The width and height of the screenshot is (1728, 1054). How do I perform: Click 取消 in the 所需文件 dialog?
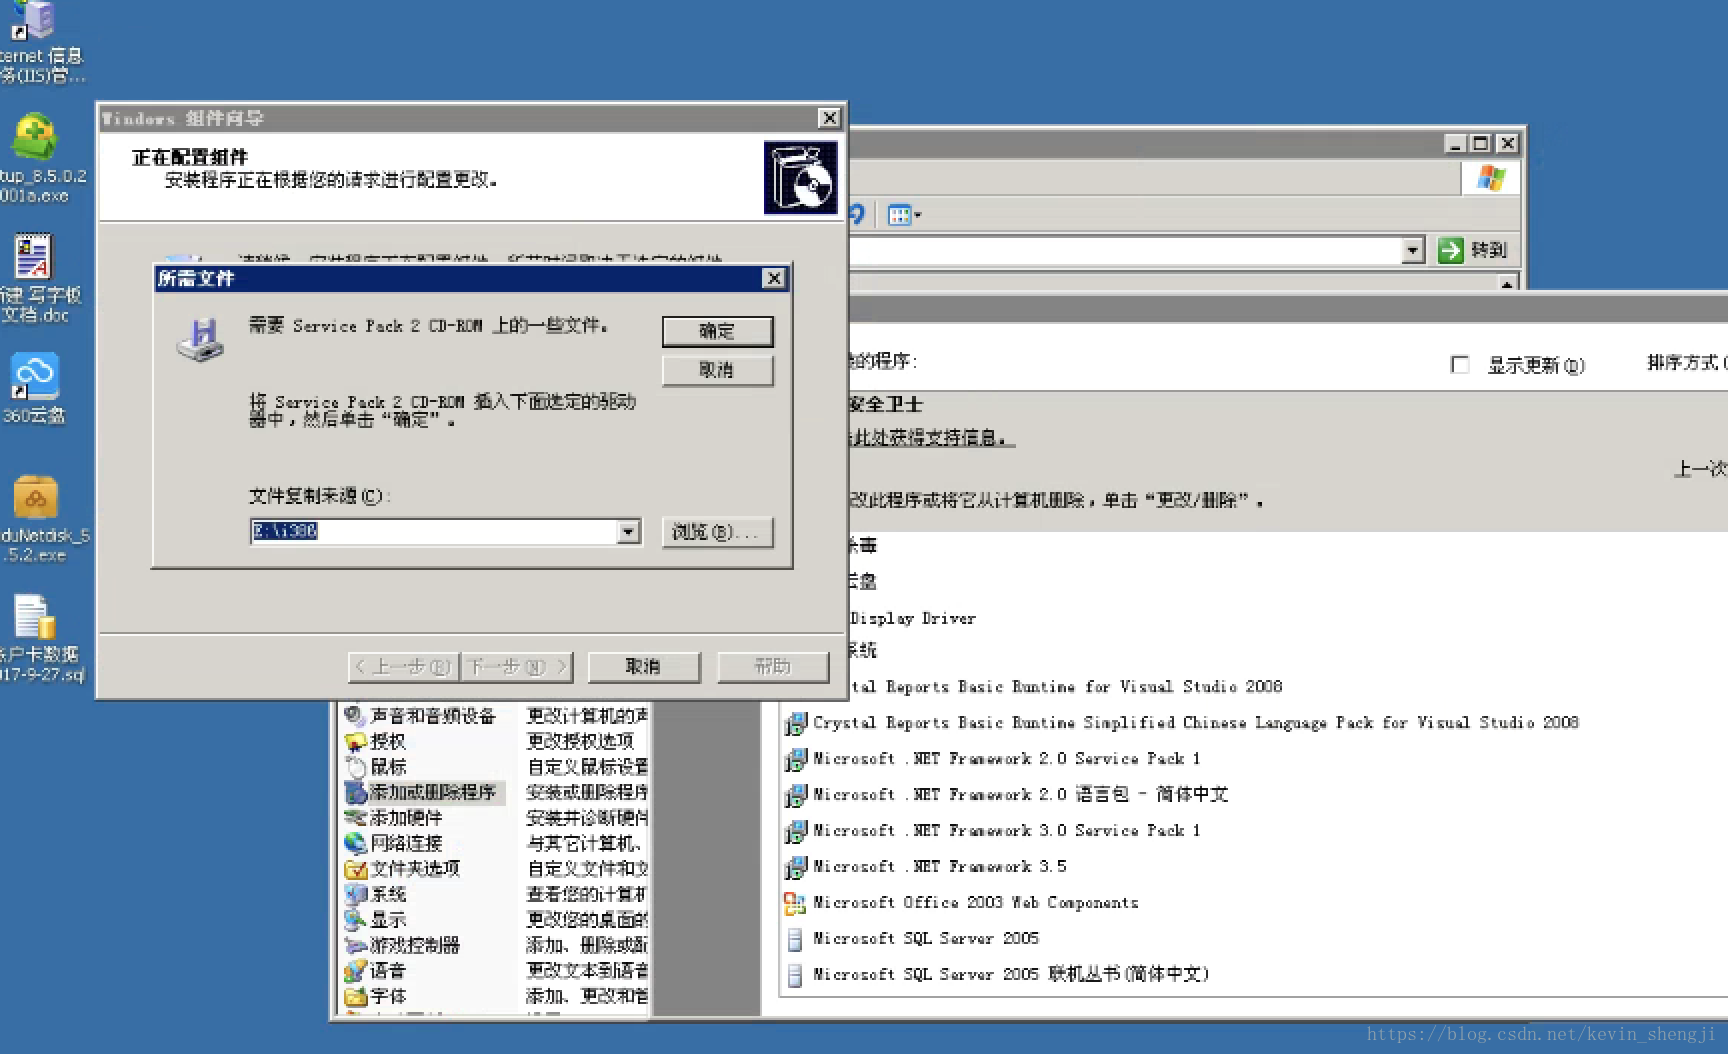[x=717, y=370]
